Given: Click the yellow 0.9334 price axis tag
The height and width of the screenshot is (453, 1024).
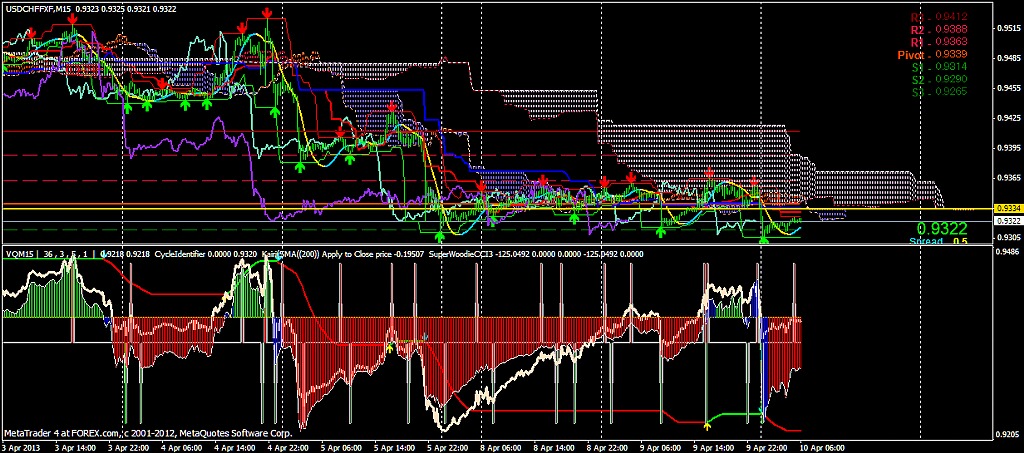Looking at the screenshot, I should tap(1007, 208).
